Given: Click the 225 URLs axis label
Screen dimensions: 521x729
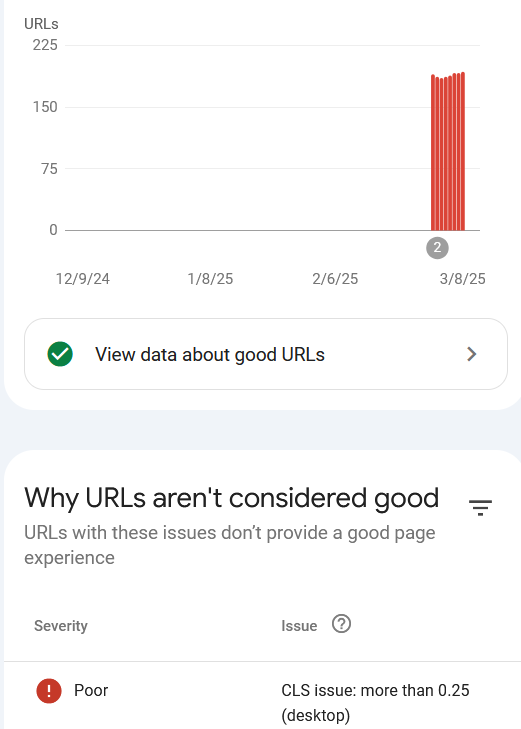Looking at the screenshot, I should pos(45,45).
